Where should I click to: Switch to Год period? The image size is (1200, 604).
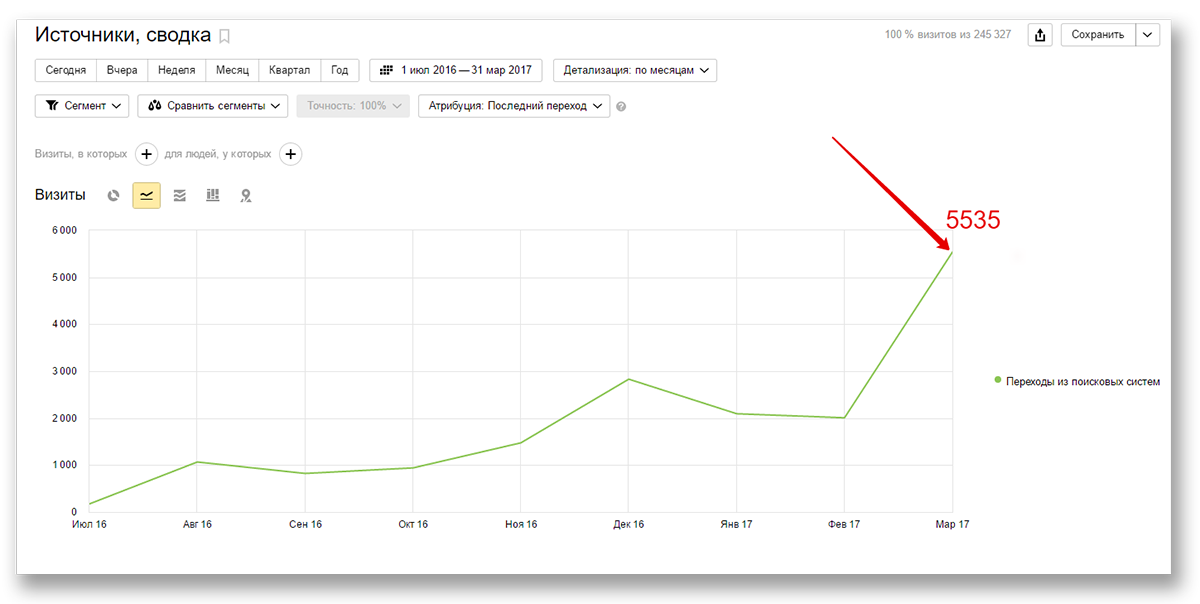coord(340,70)
